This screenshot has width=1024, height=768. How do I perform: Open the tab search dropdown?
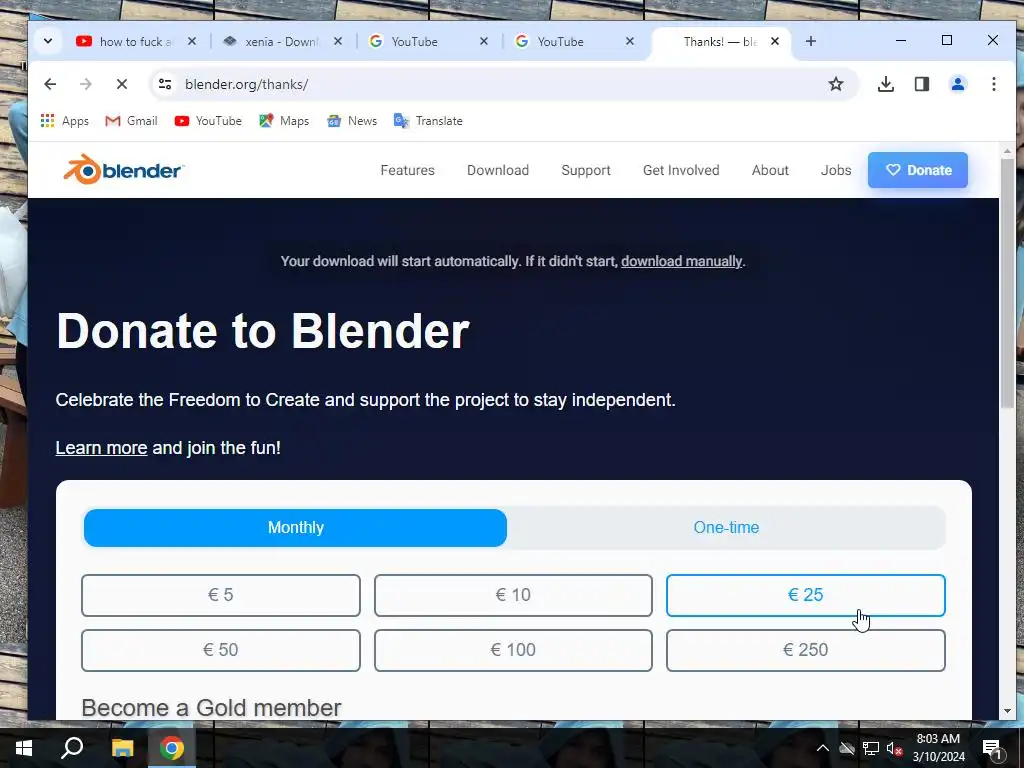tap(48, 41)
